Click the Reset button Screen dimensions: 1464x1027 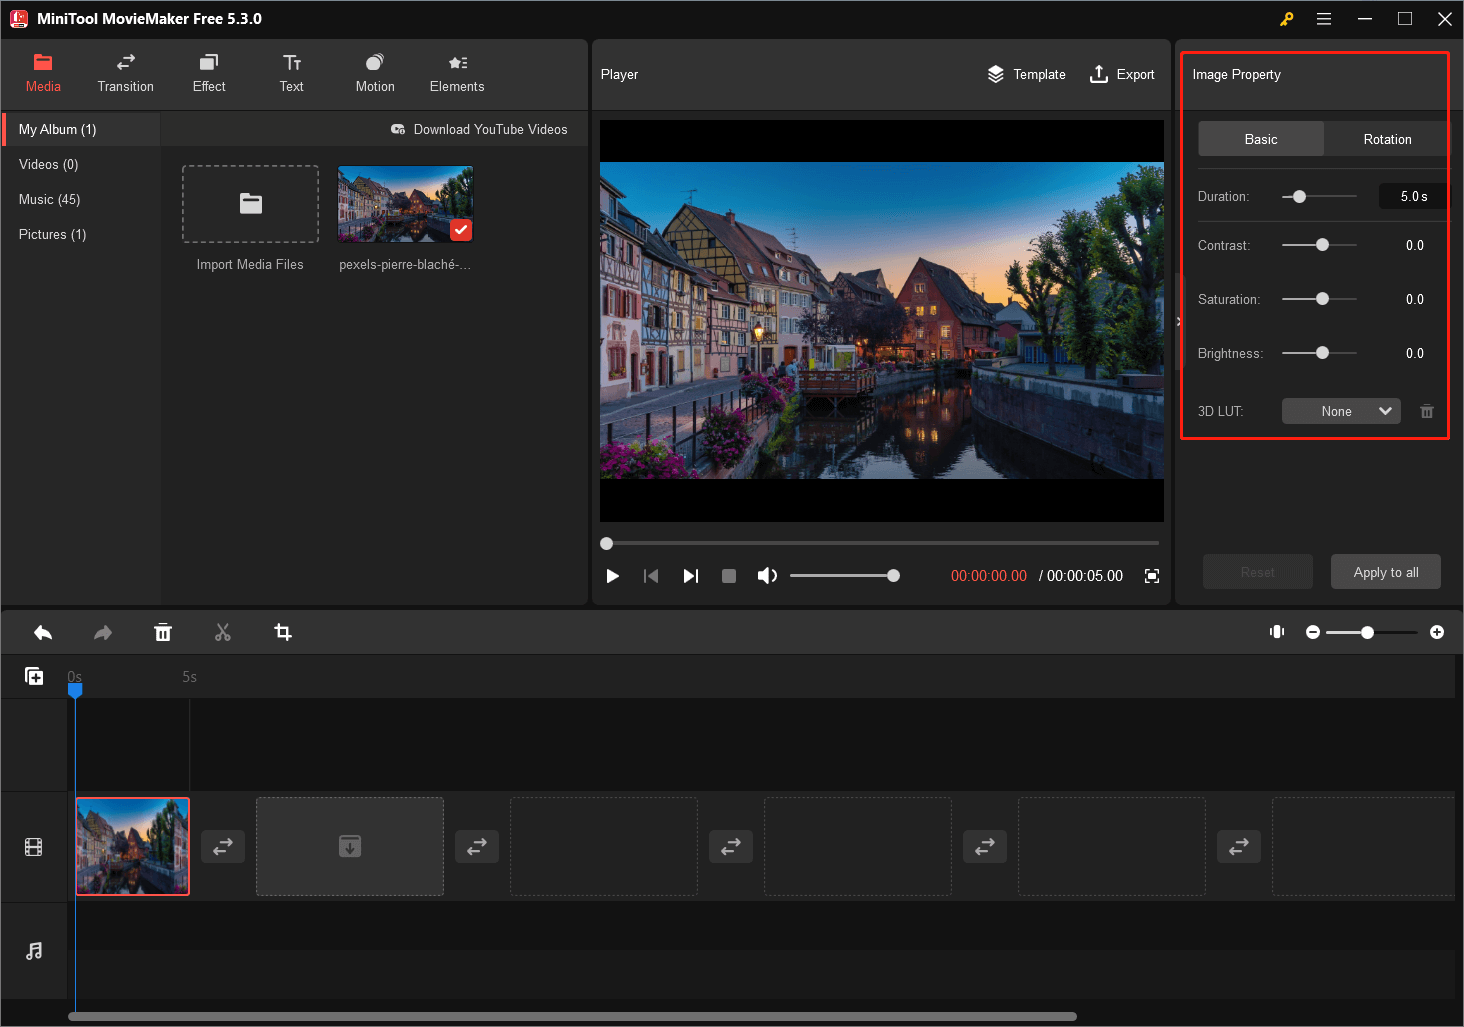pyautogui.click(x=1258, y=572)
